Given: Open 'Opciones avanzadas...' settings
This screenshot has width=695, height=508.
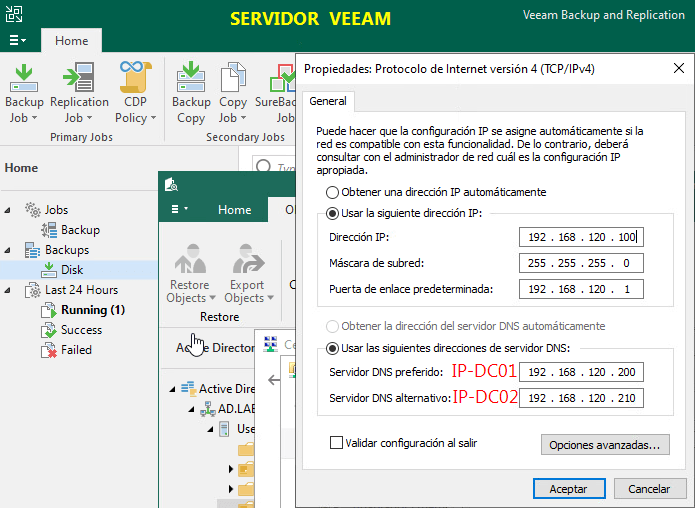Looking at the screenshot, I should pyautogui.click(x=603, y=444).
